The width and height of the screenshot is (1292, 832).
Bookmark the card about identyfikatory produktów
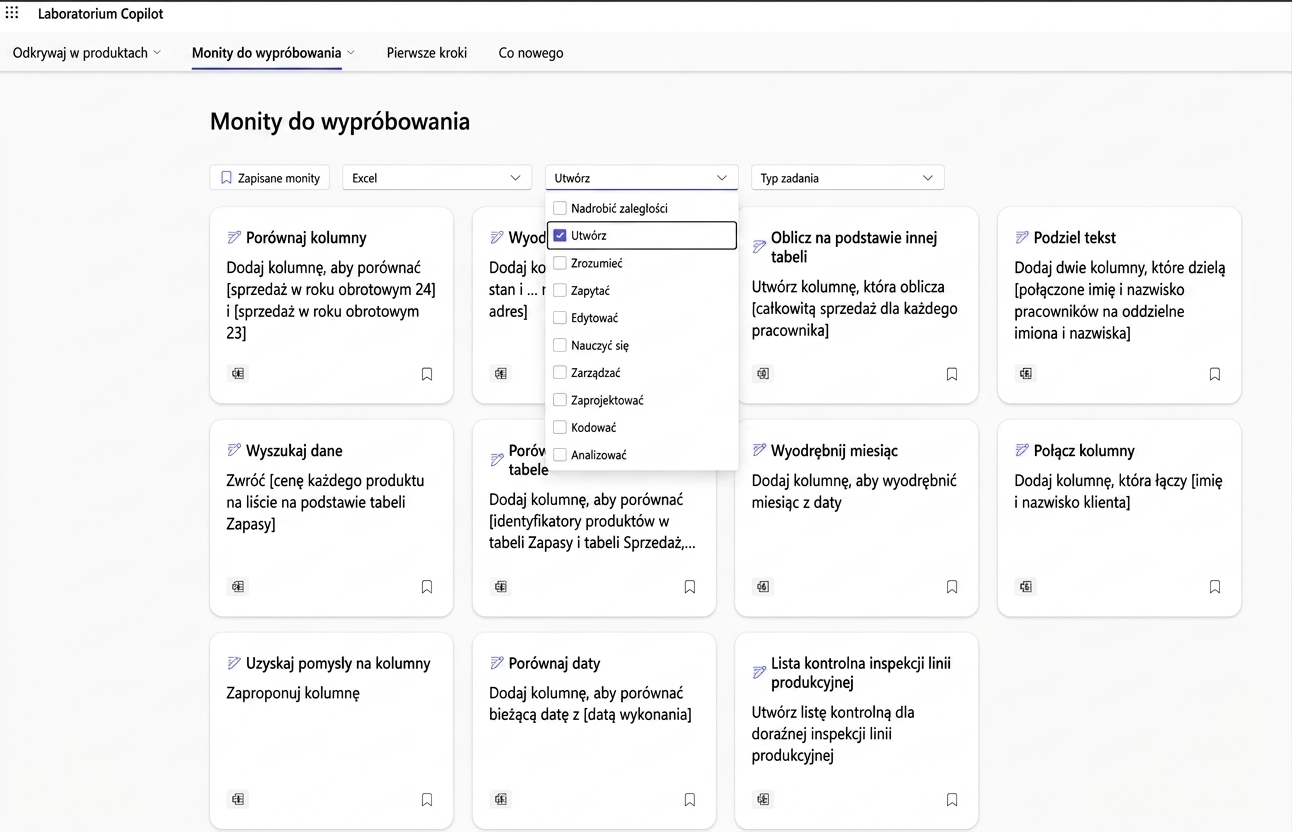point(690,587)
